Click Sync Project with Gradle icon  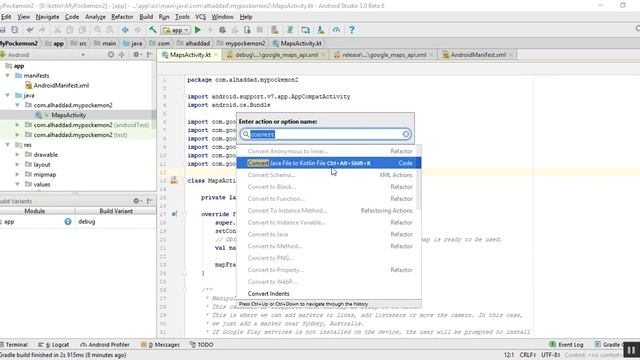[x=290, y=30]
